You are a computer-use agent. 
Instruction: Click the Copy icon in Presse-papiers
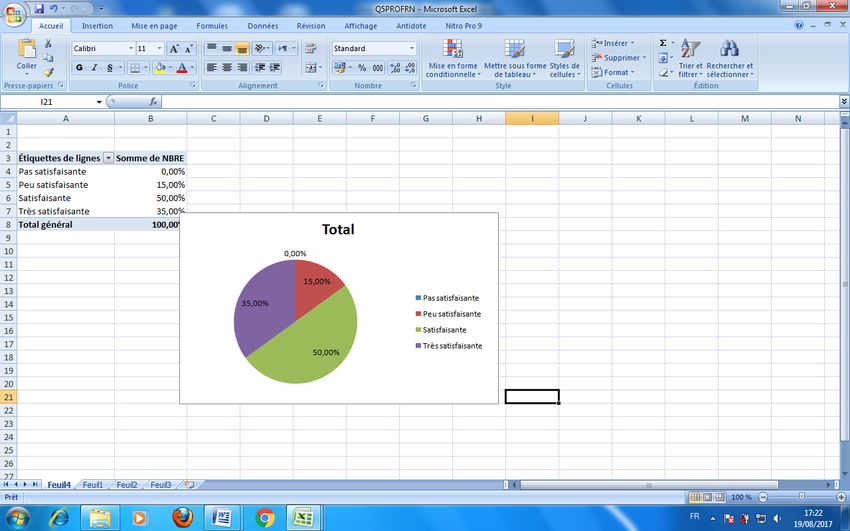click(x=48, y=57)
